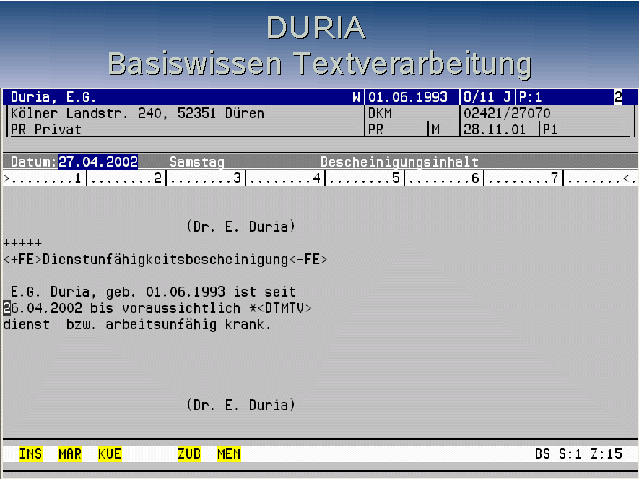Screen dimensions: 640x480
Task: Click the DKM code
Action: tap(380, 113)
